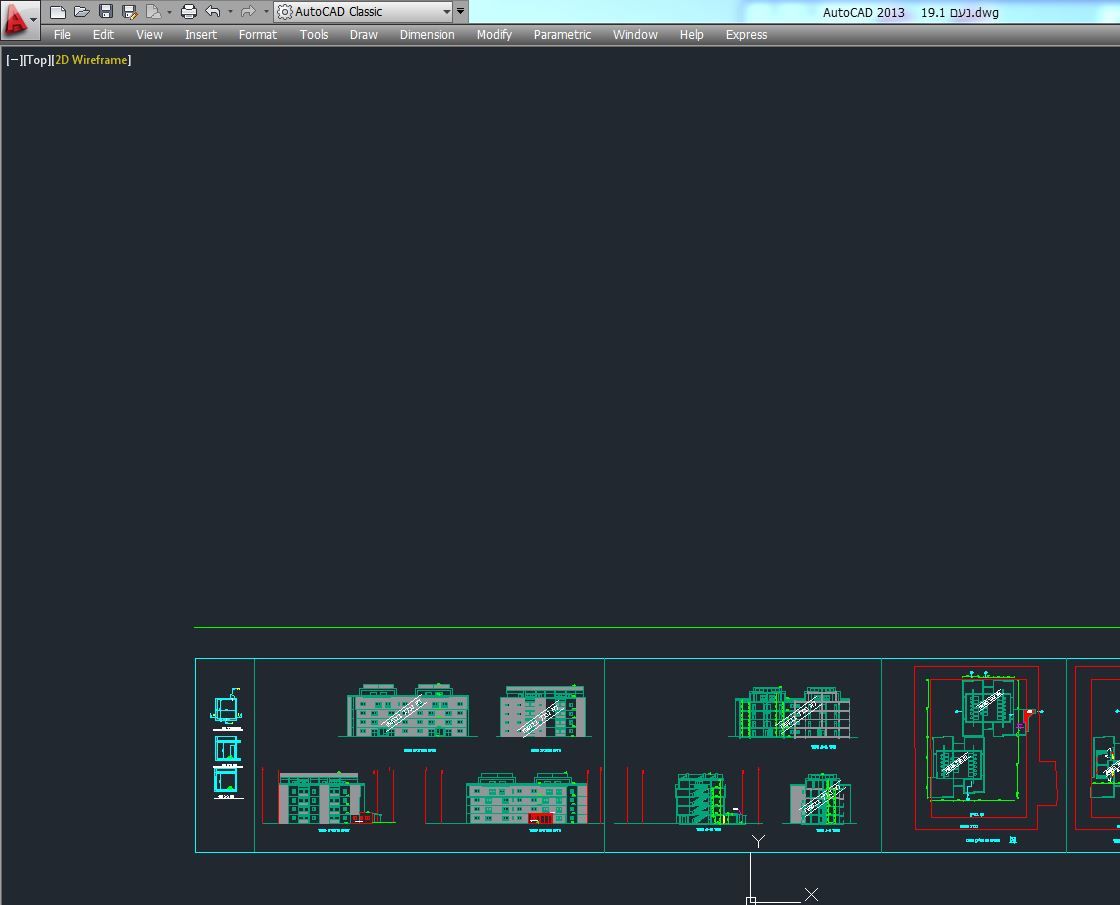Click the Open file folder icon
Viewport: 1120px width, 905px height.
(82, 12)
